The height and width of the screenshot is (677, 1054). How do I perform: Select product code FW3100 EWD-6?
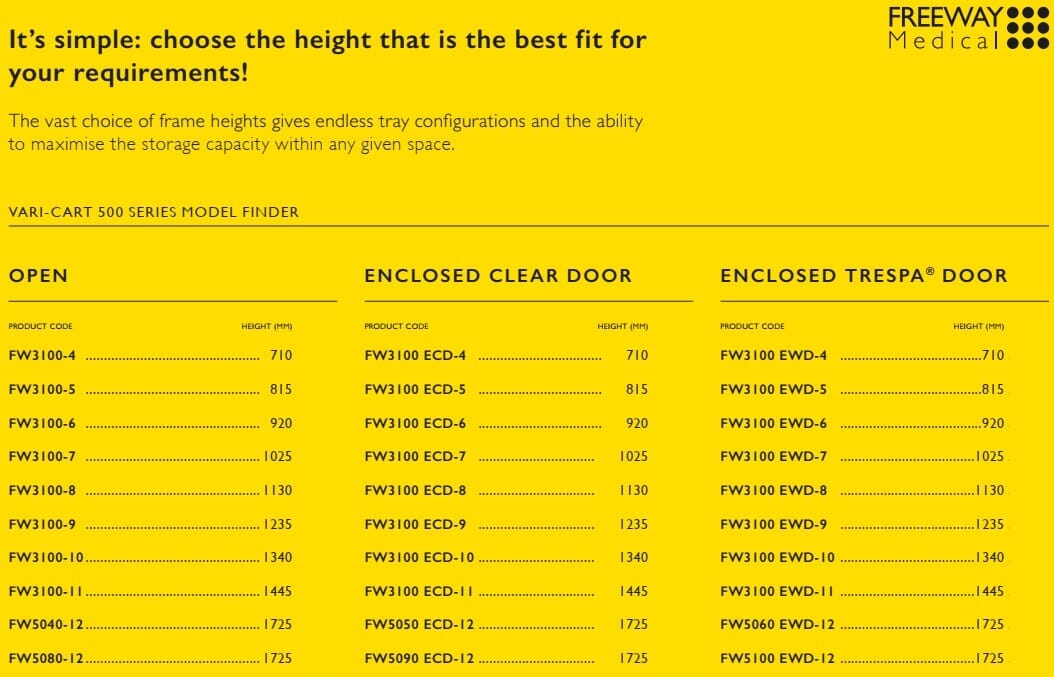click(x=773, y=423)
